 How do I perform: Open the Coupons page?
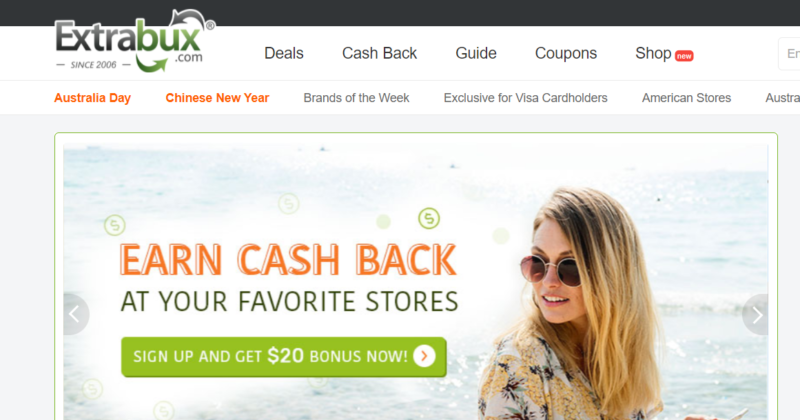(566, 53)
